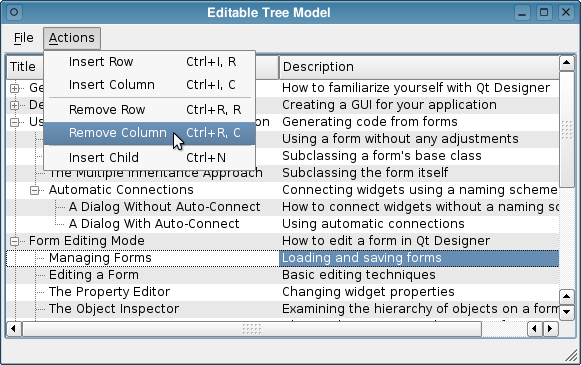581x365 pixels.
Task: Click the horizontal scrollbar right arrow
Action: [x=550, y=329]
